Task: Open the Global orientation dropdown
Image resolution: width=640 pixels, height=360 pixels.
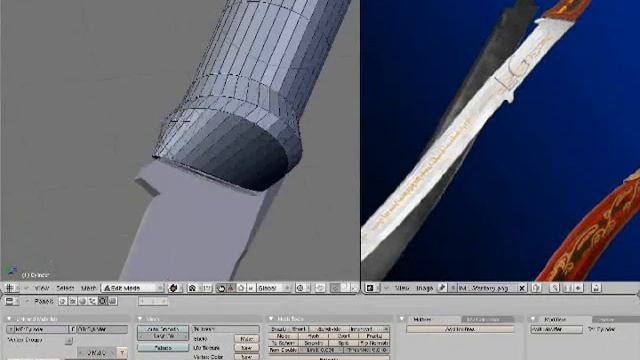Action: coord(273,288)
